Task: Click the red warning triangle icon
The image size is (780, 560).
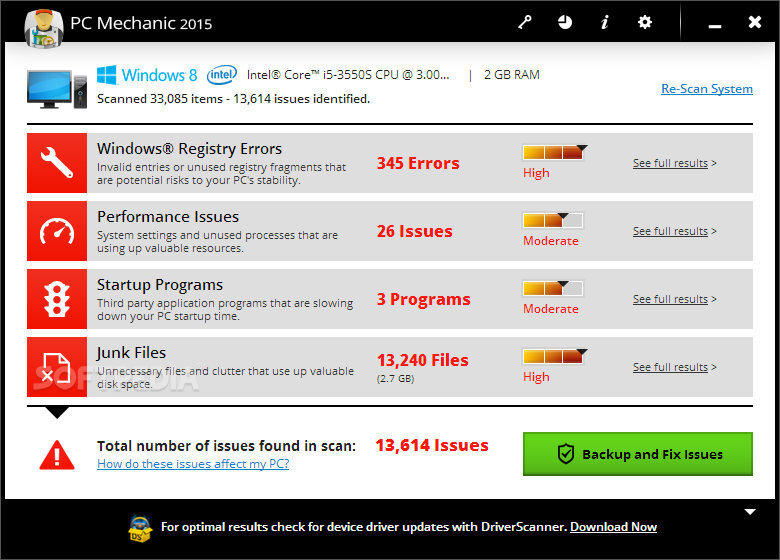Action: [x=56, y=454]
